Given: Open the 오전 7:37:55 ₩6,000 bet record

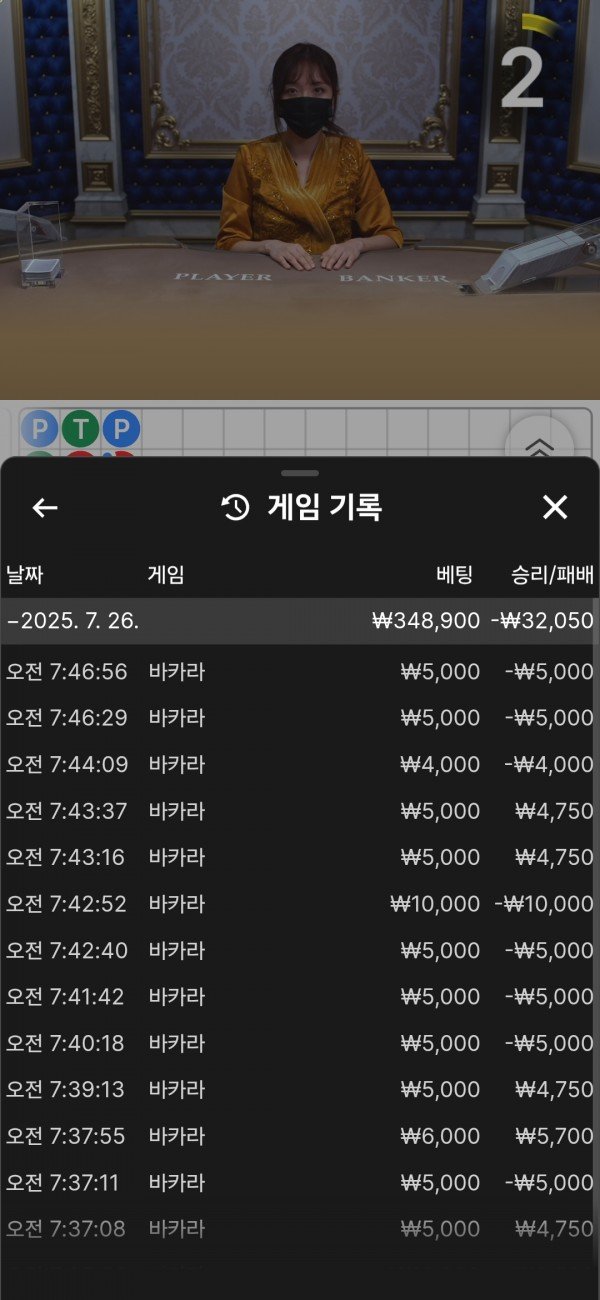Looking at the screenshot, I should tap(300, 1137).
